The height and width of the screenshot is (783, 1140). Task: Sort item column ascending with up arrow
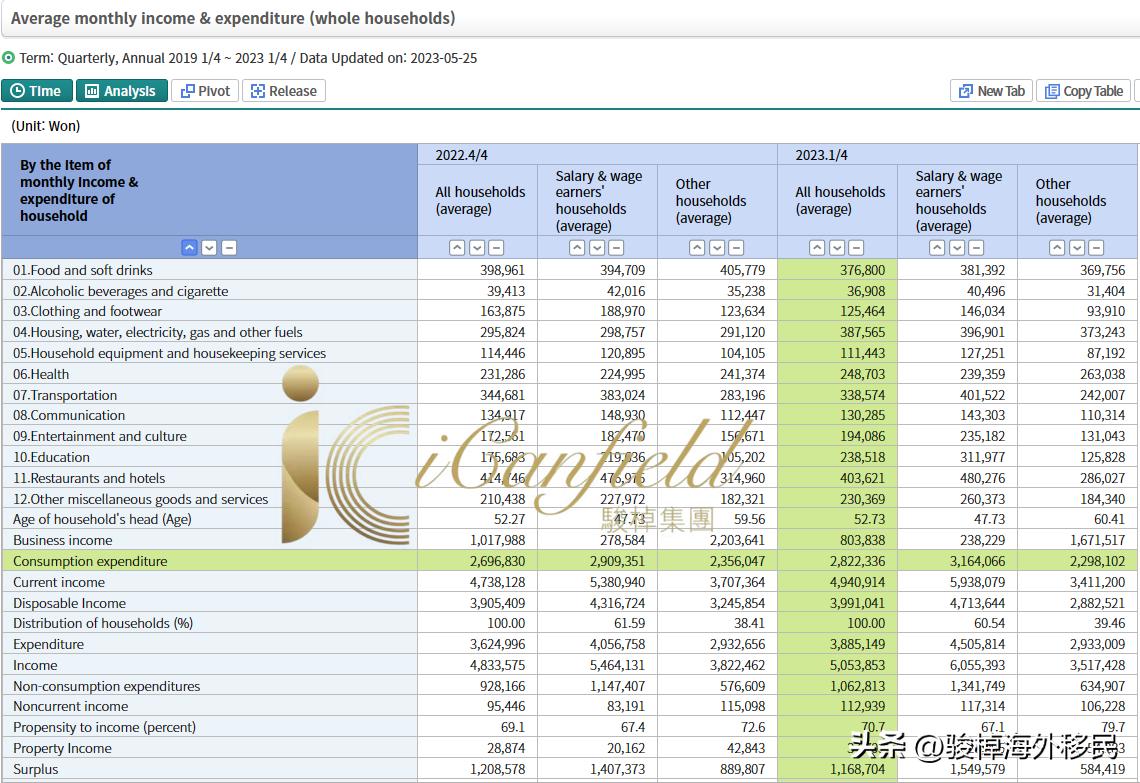(x=189, y=248)
